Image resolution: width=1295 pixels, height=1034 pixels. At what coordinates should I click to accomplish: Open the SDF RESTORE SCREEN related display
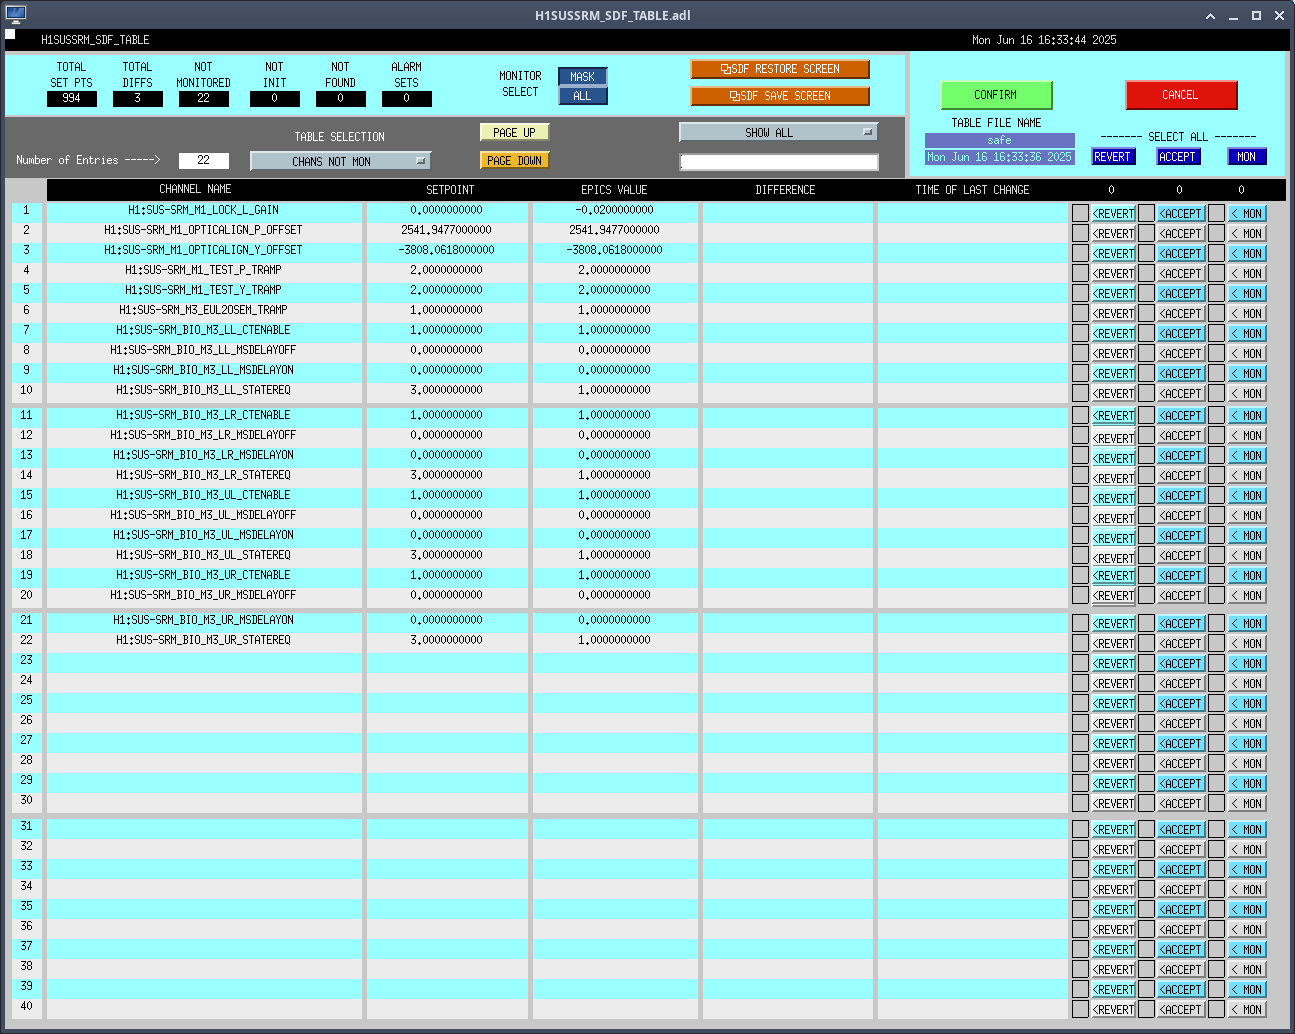(780, 69)
